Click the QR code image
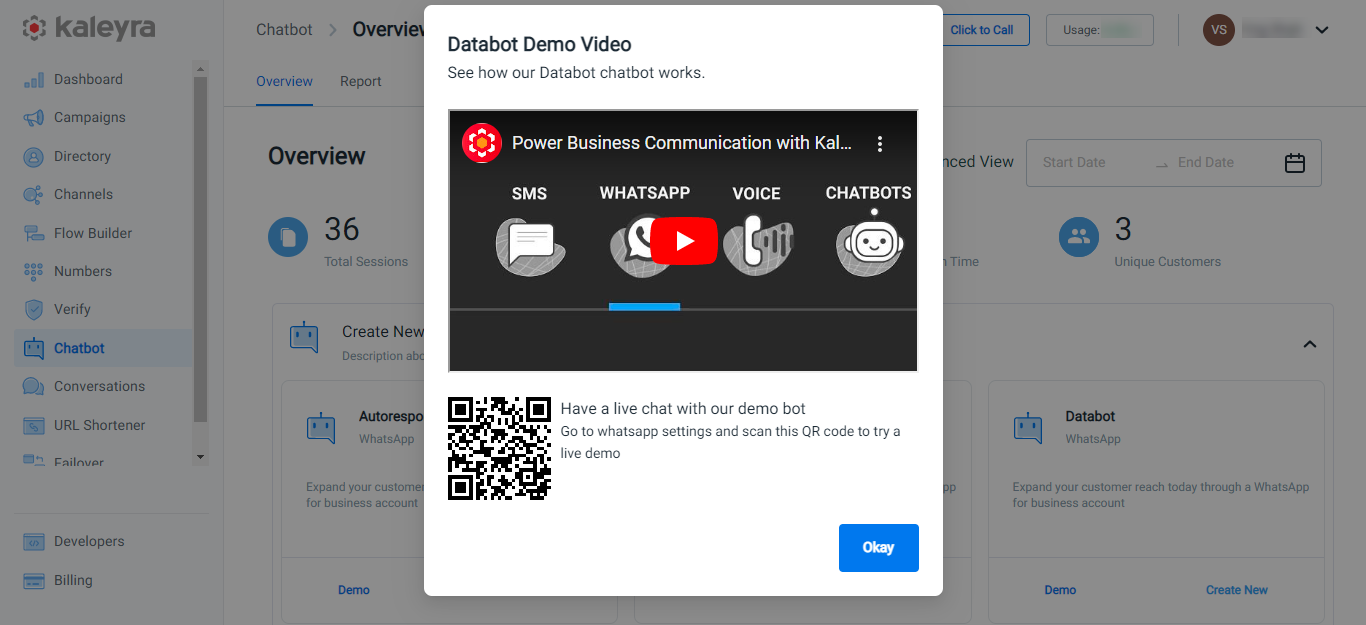Image resolution: width=1366 pixels, height=625 pixels. click(x=499, y=449)
